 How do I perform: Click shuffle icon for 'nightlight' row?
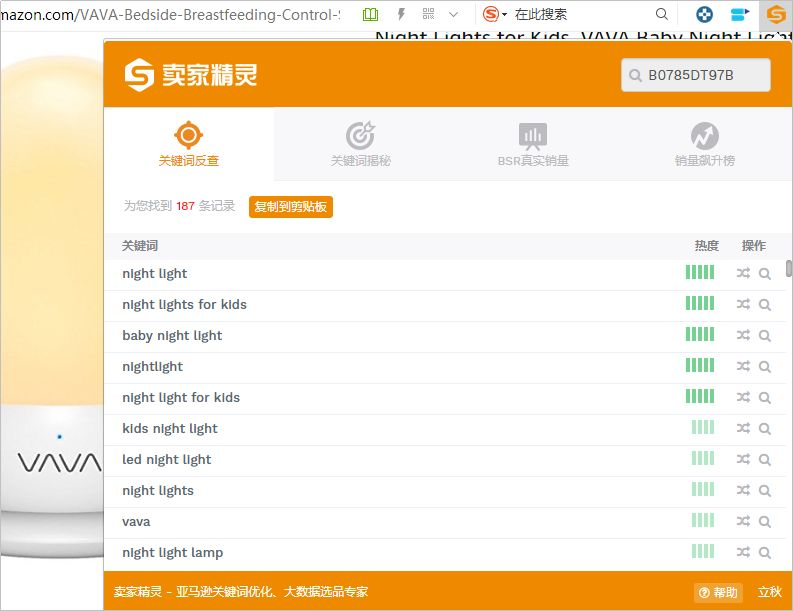tap(743, 366)
